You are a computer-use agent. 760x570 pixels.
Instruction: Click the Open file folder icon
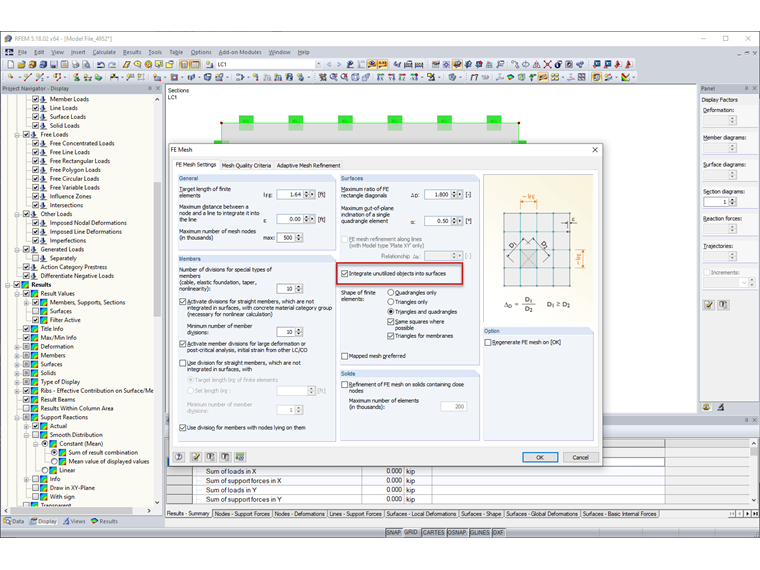tap(21, 64)
